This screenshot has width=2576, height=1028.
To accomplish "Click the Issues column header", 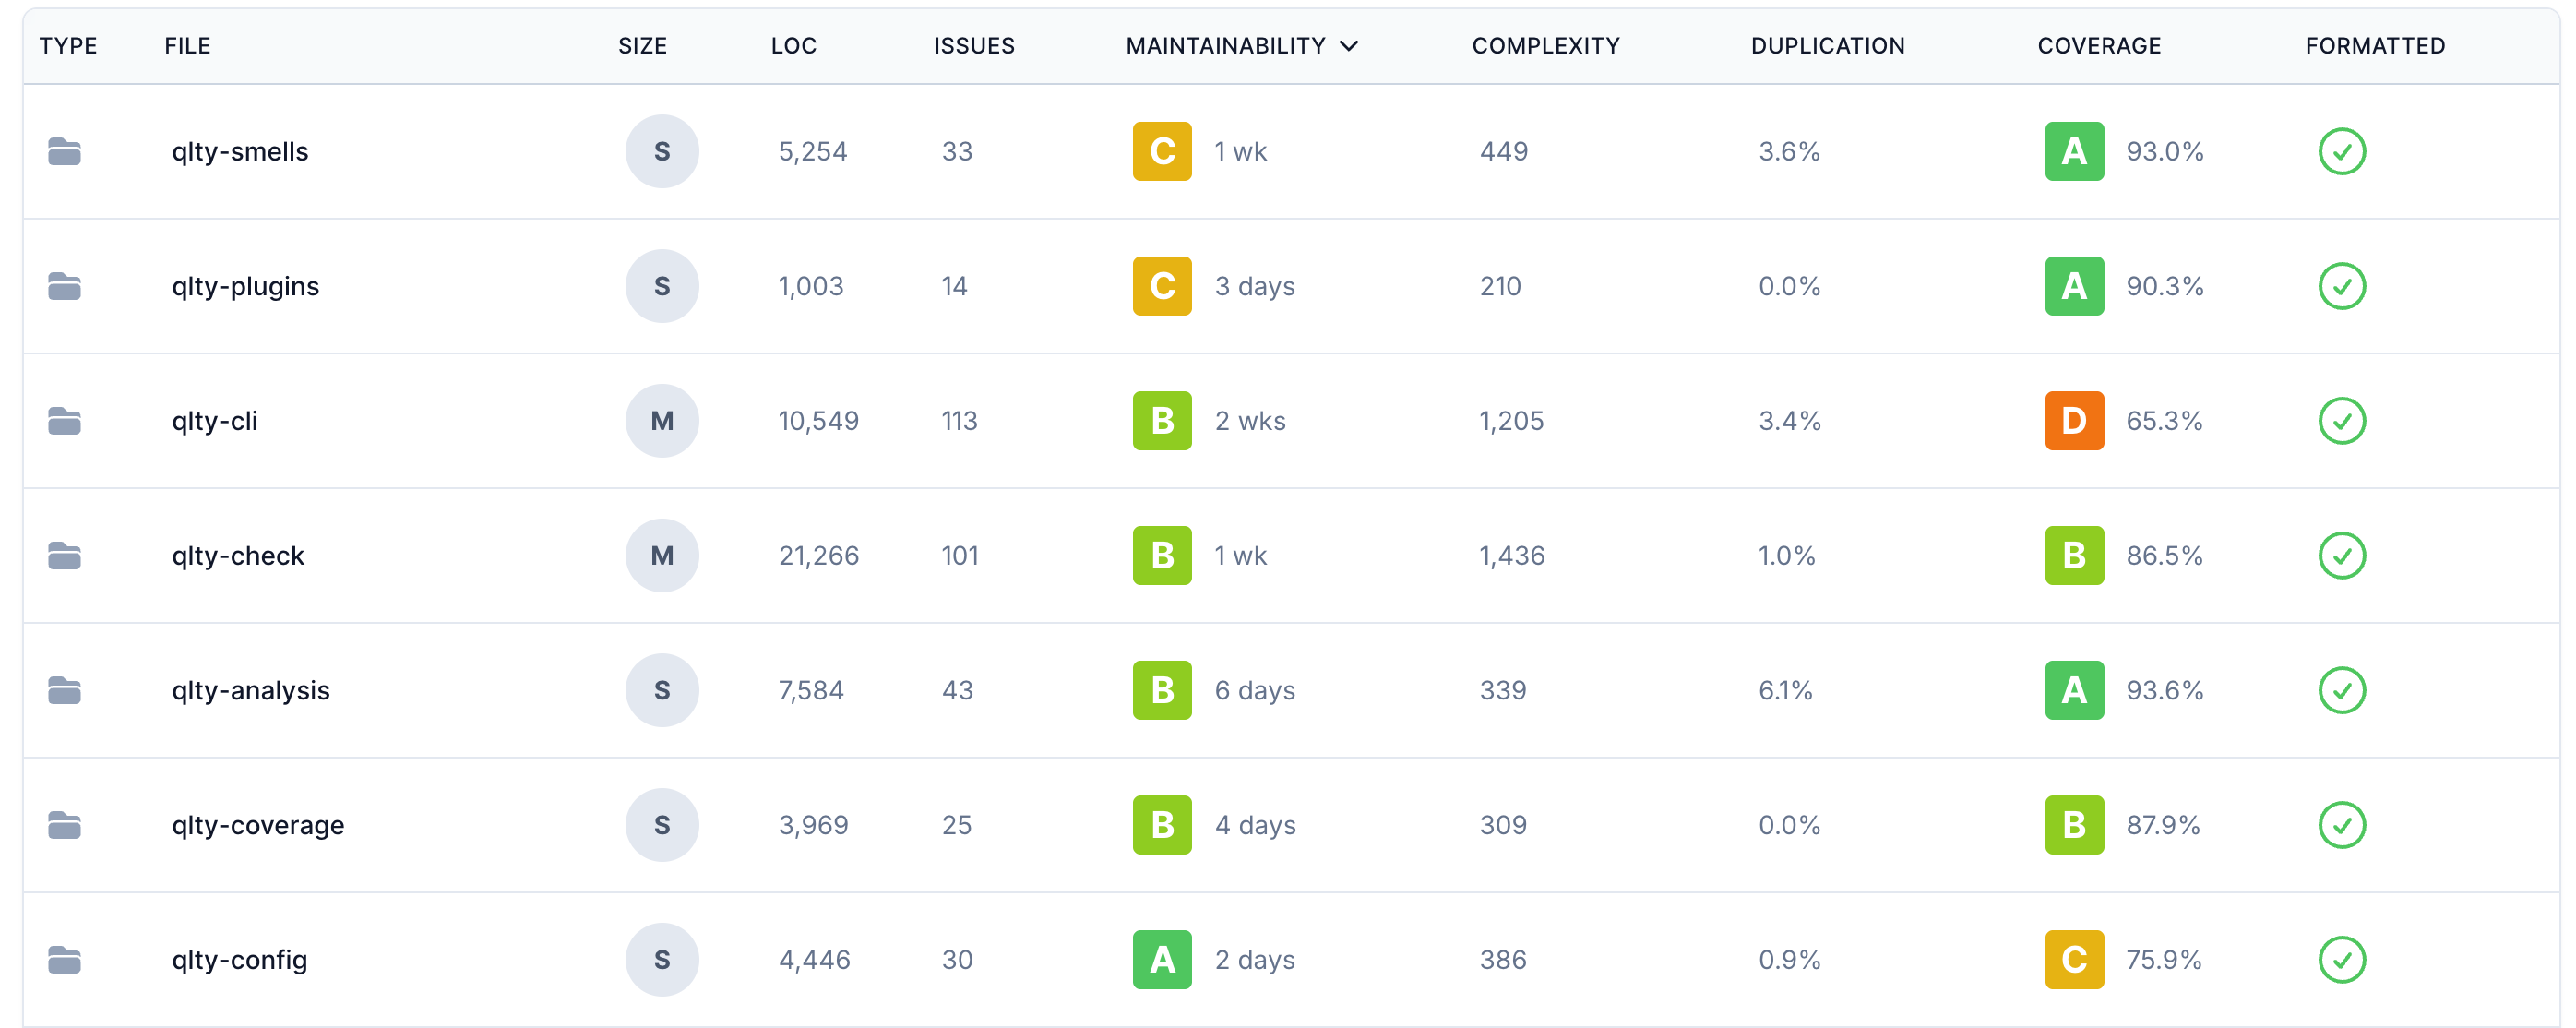I will pos(973,46).
